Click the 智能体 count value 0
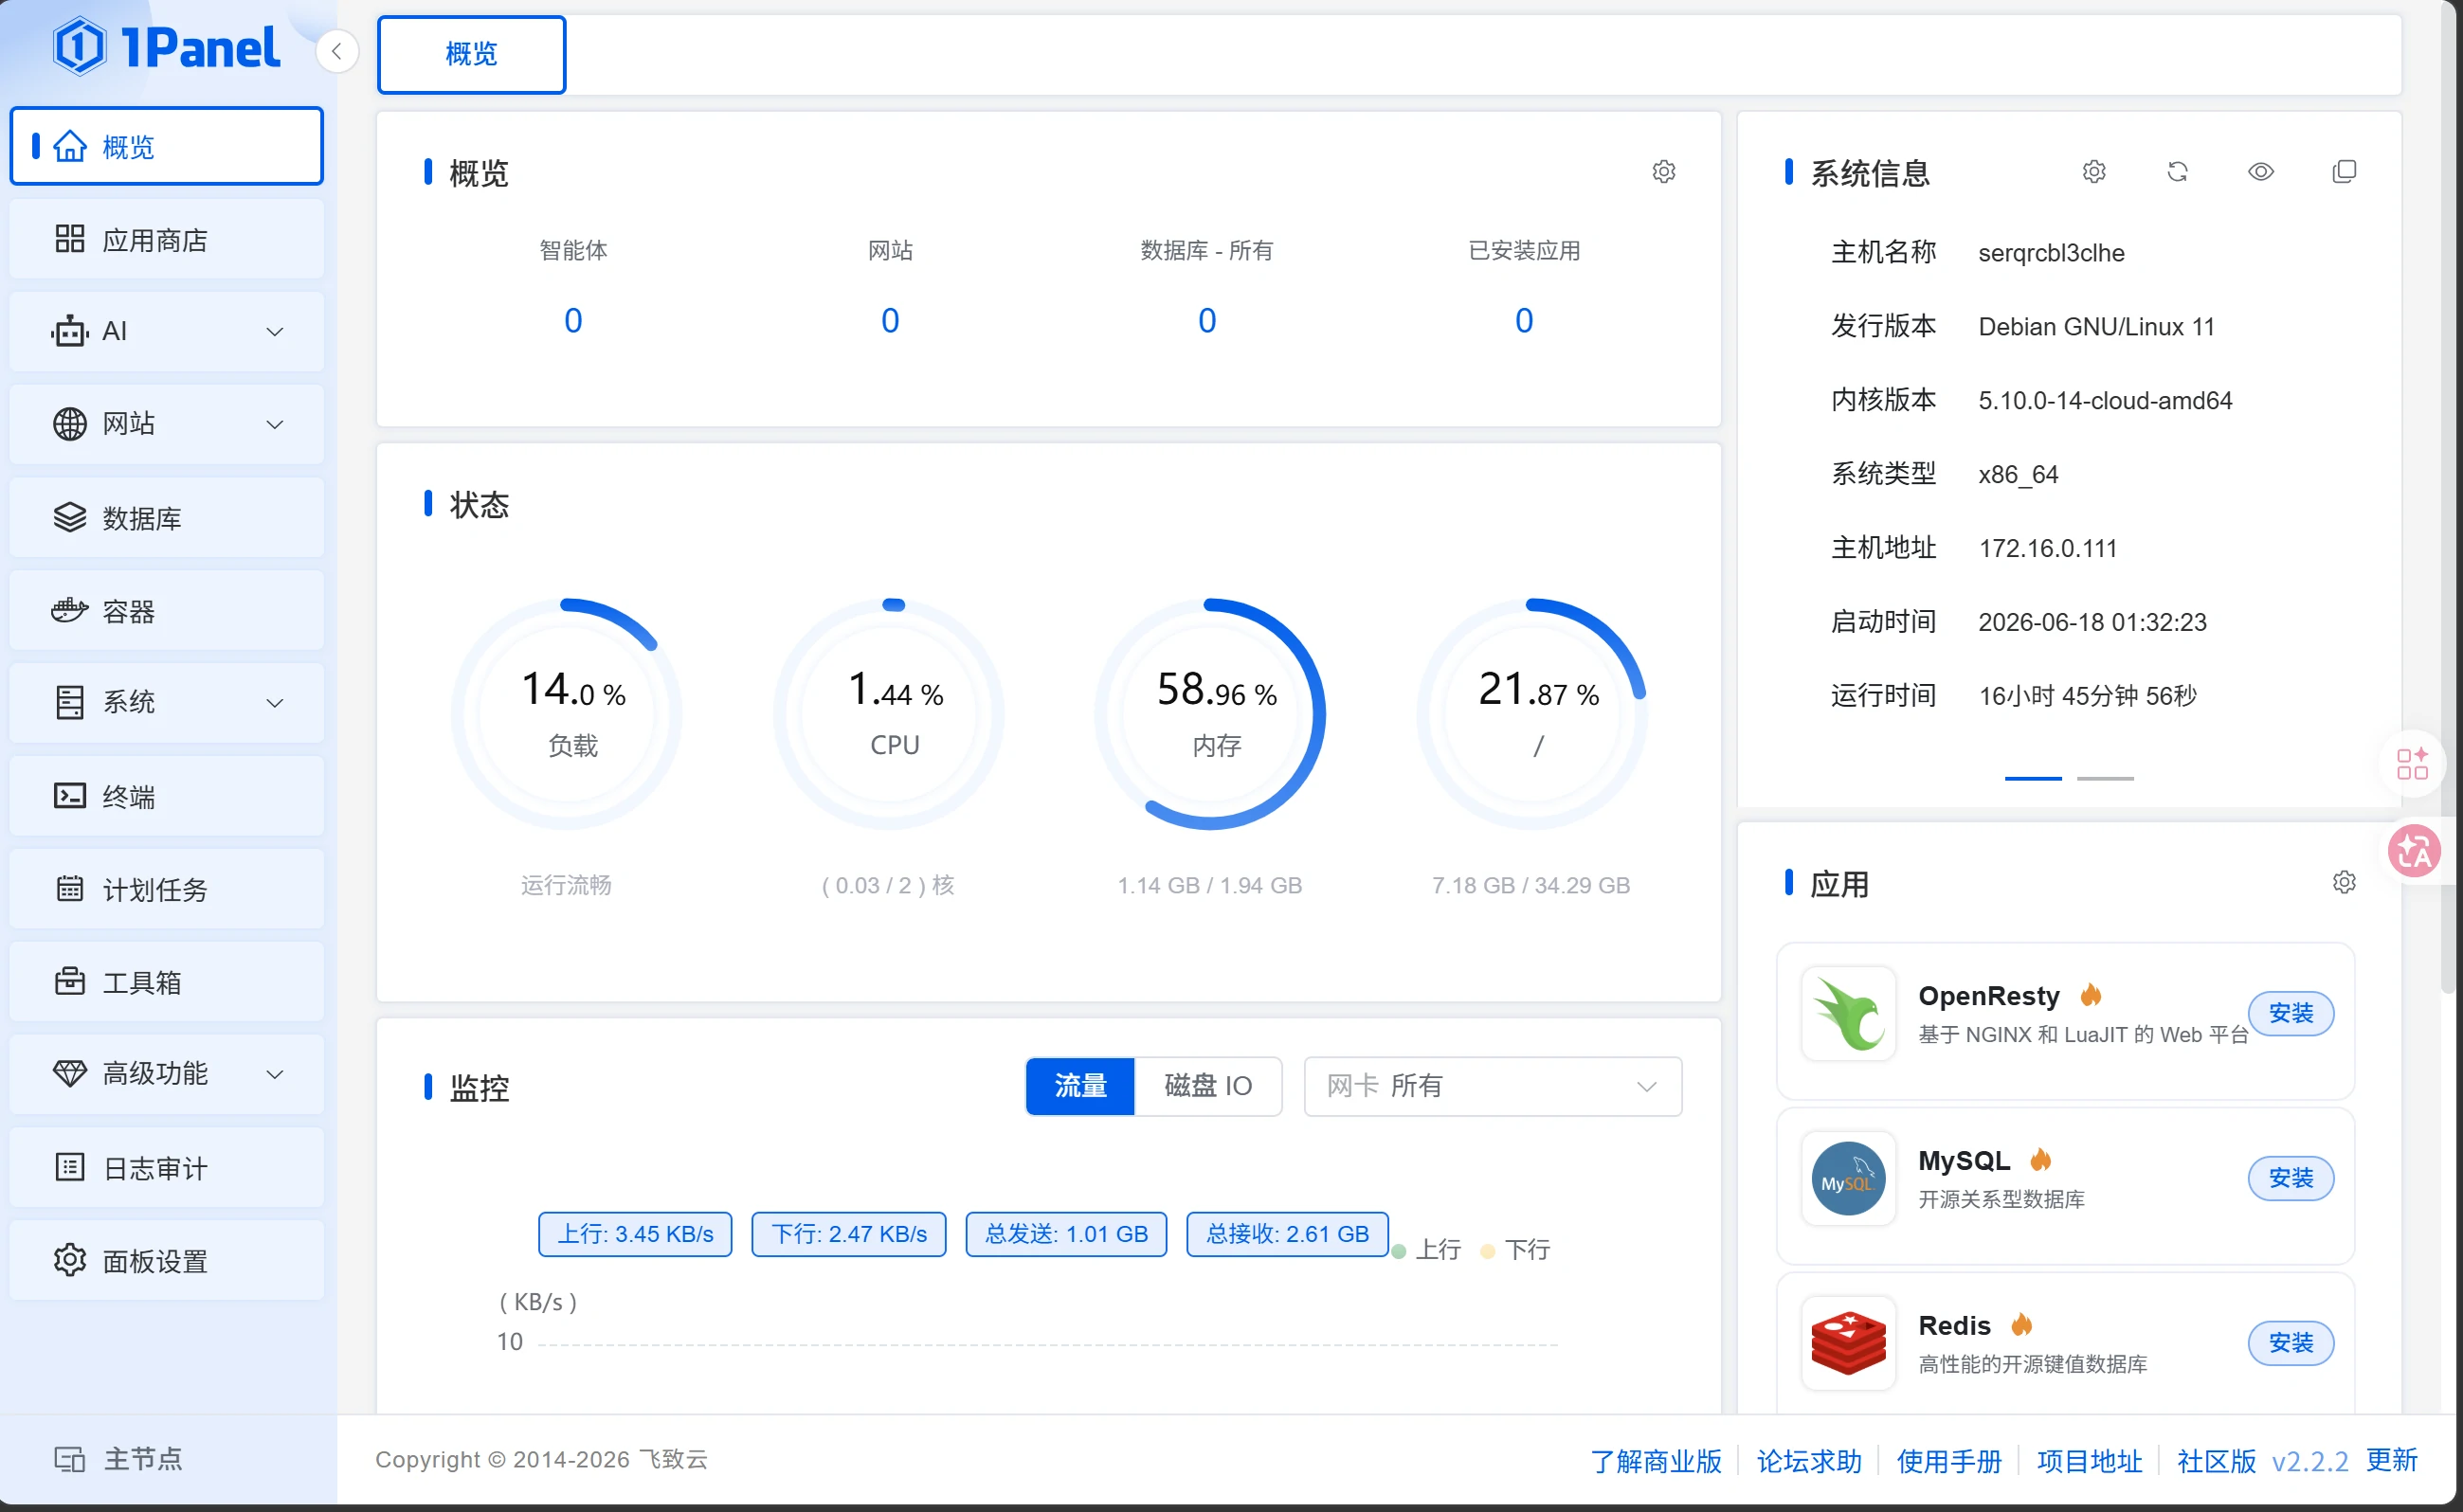Screen dimensions: 2463x1512 point(573,321)
